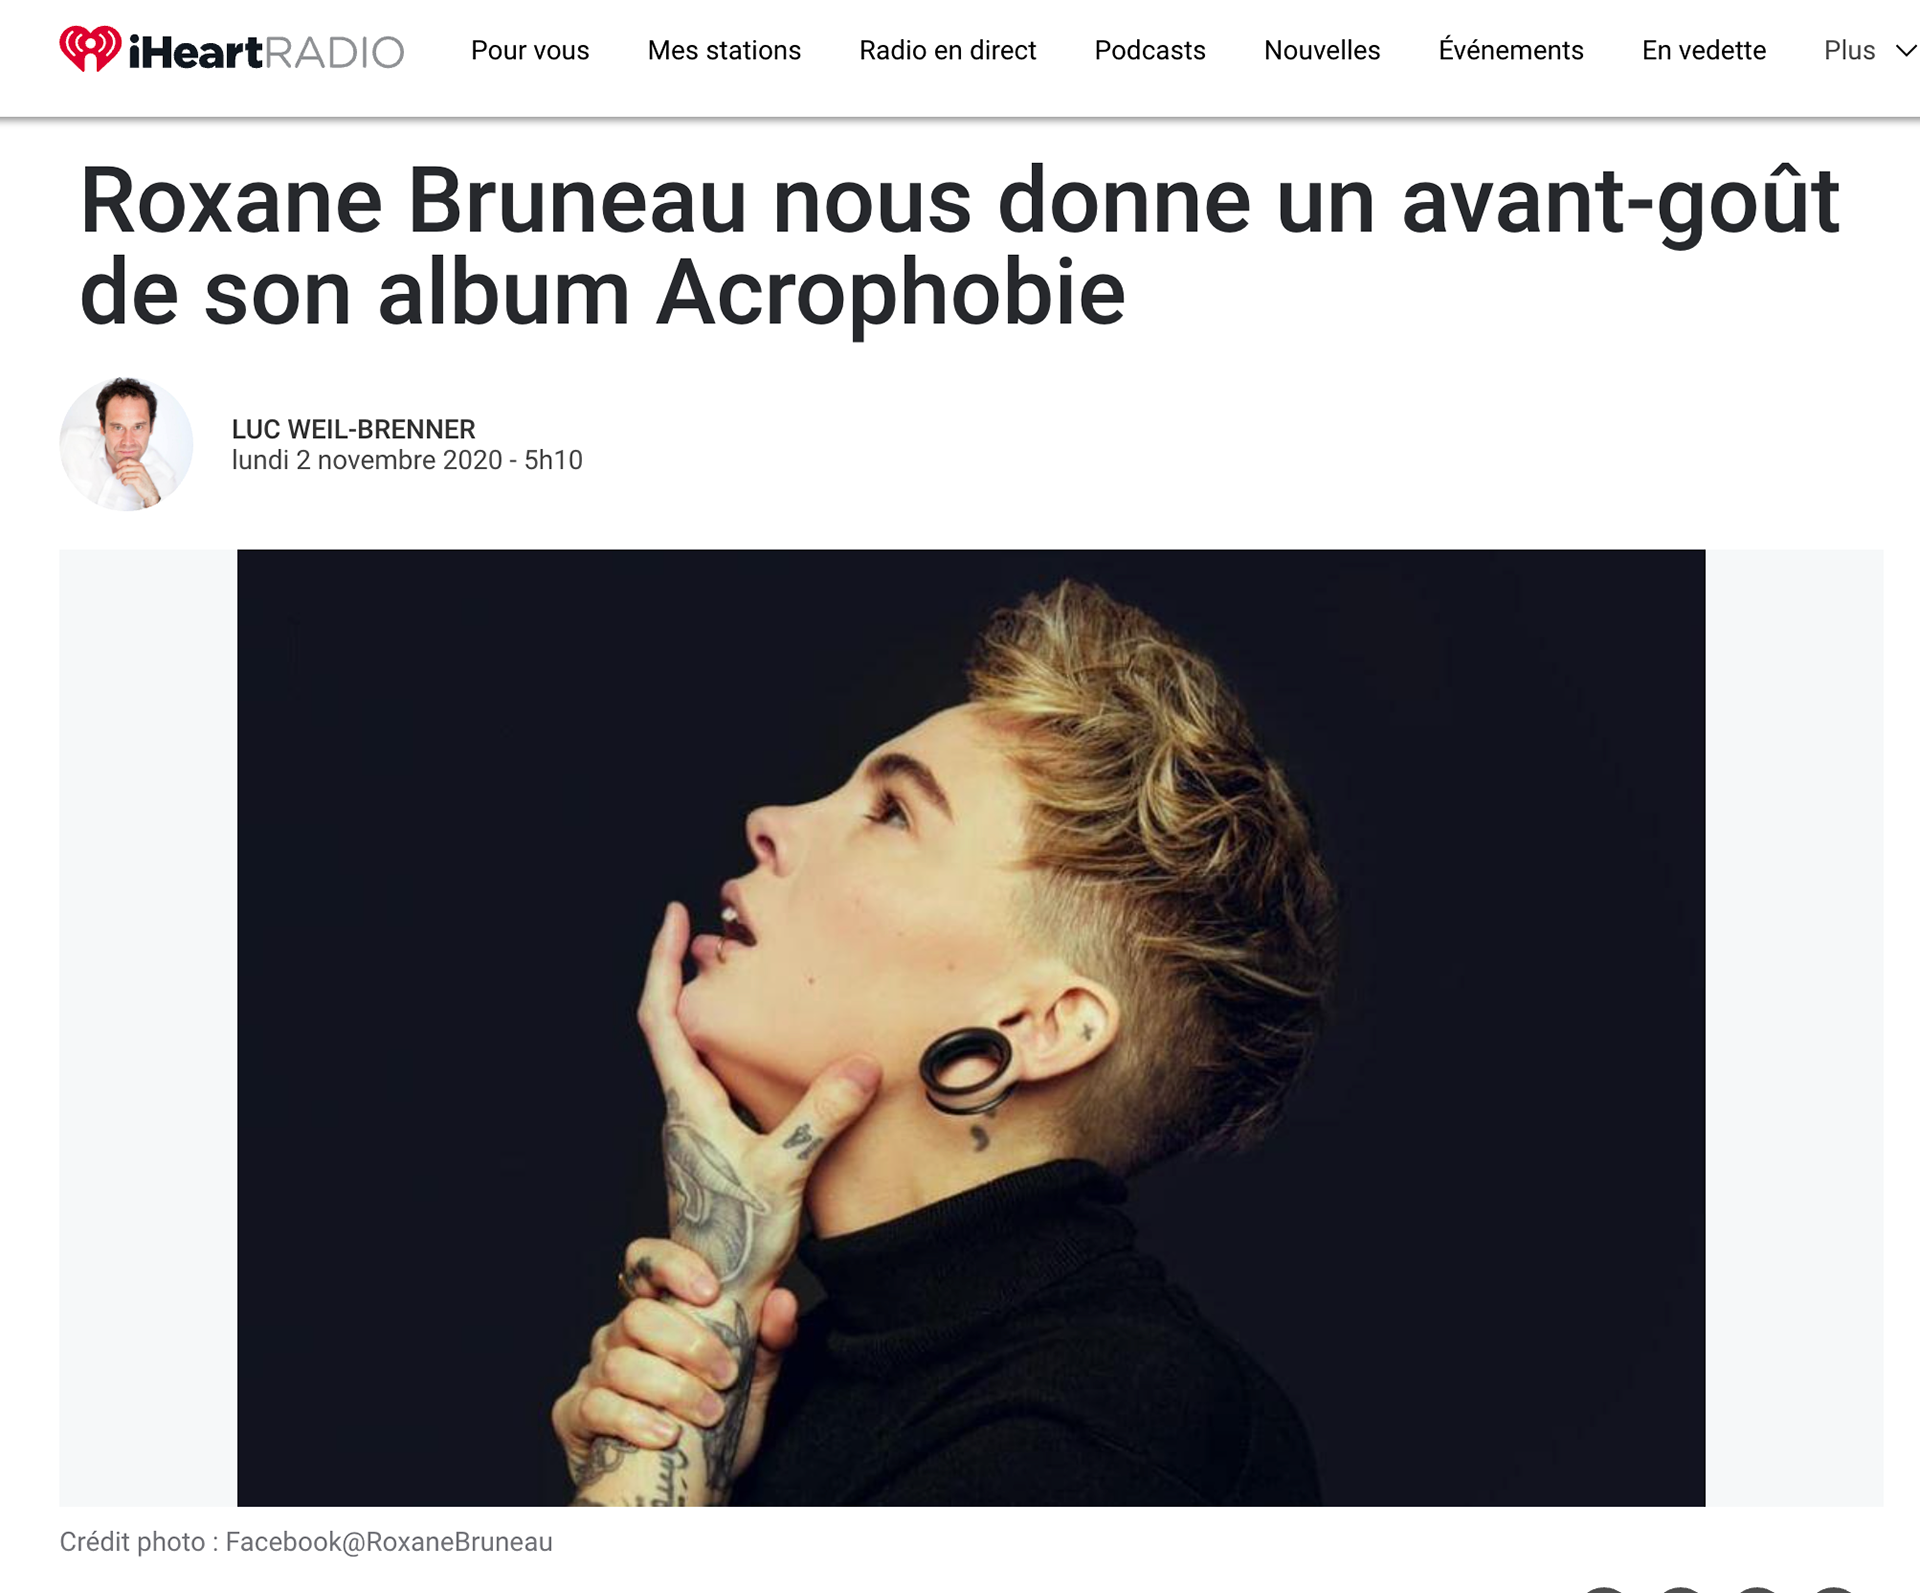The width and height of the screenshot is (1920, 1593).
Task: Open the iHeartRADIO wordmark home link
Action: (266, 51)
